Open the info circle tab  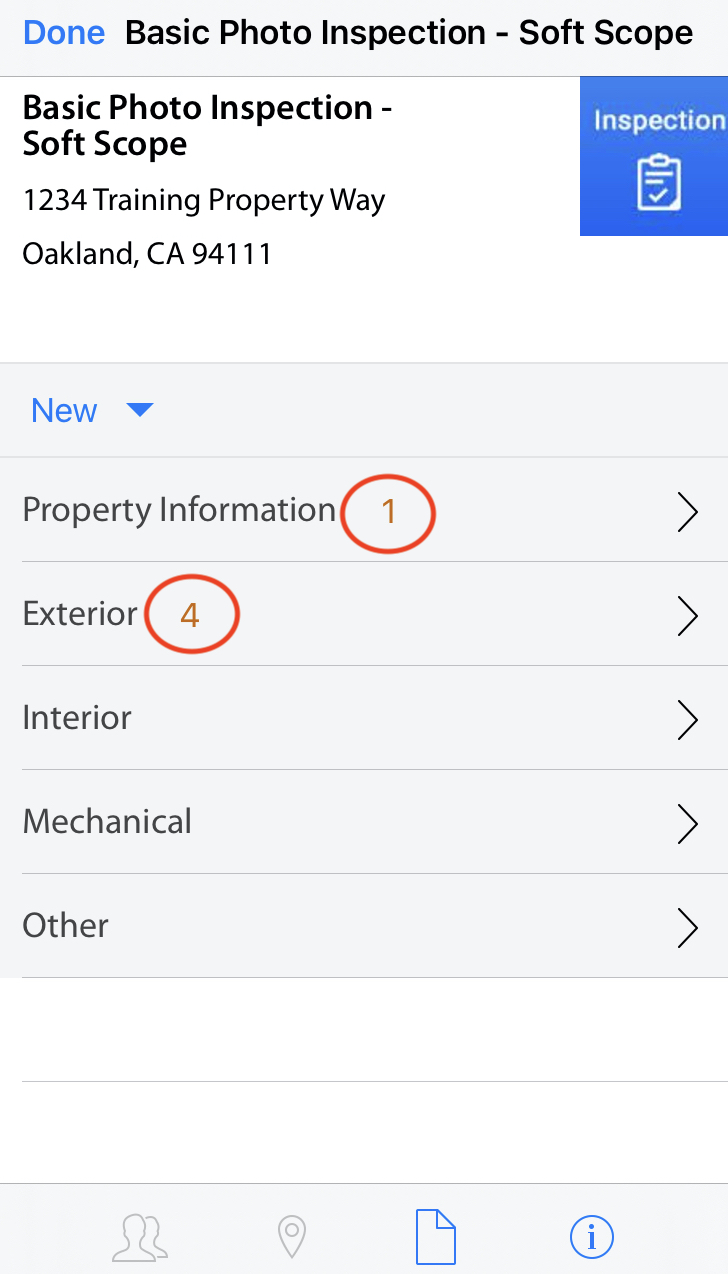click(x=591, y=1238)
